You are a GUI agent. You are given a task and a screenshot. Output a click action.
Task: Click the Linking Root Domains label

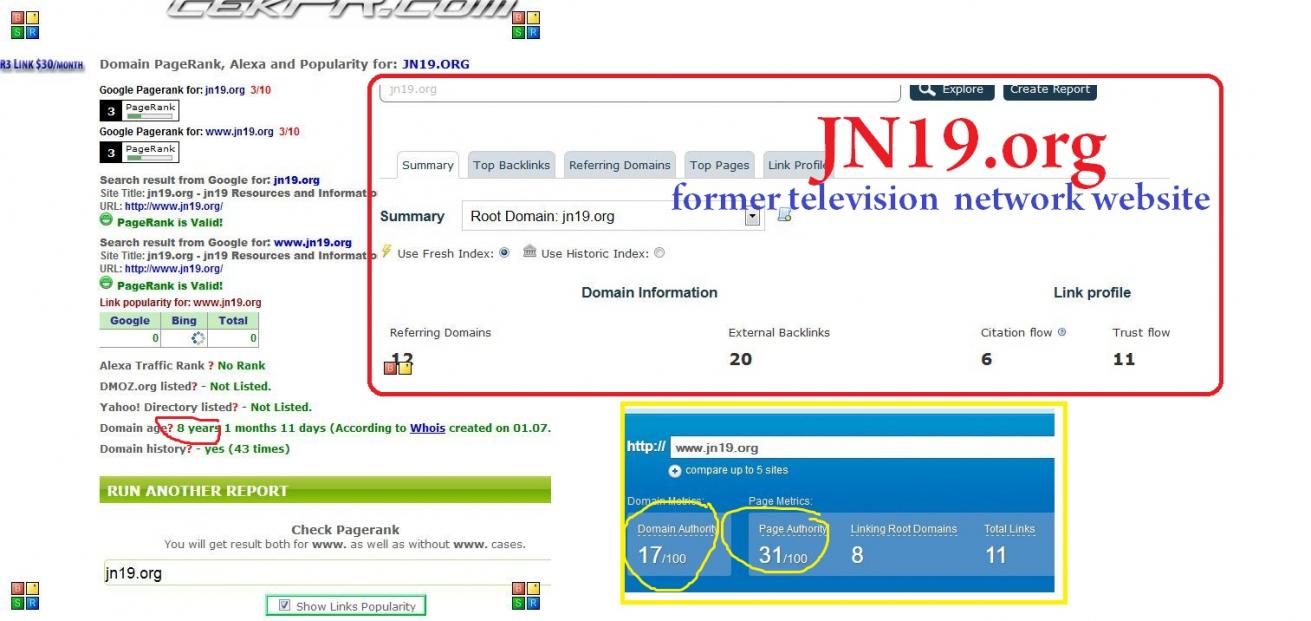click(x=904, y=529)
